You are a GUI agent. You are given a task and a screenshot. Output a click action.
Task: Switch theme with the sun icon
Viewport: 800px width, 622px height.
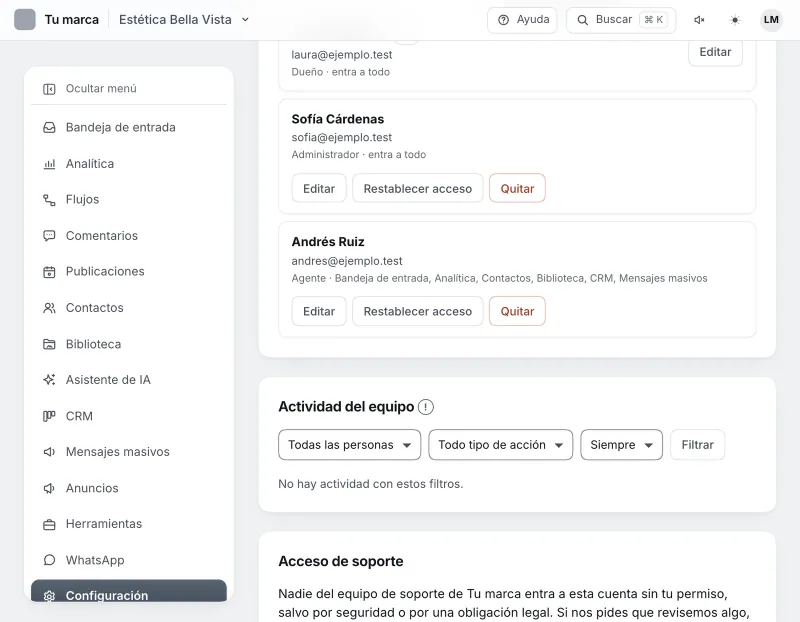tap(735, 20)
